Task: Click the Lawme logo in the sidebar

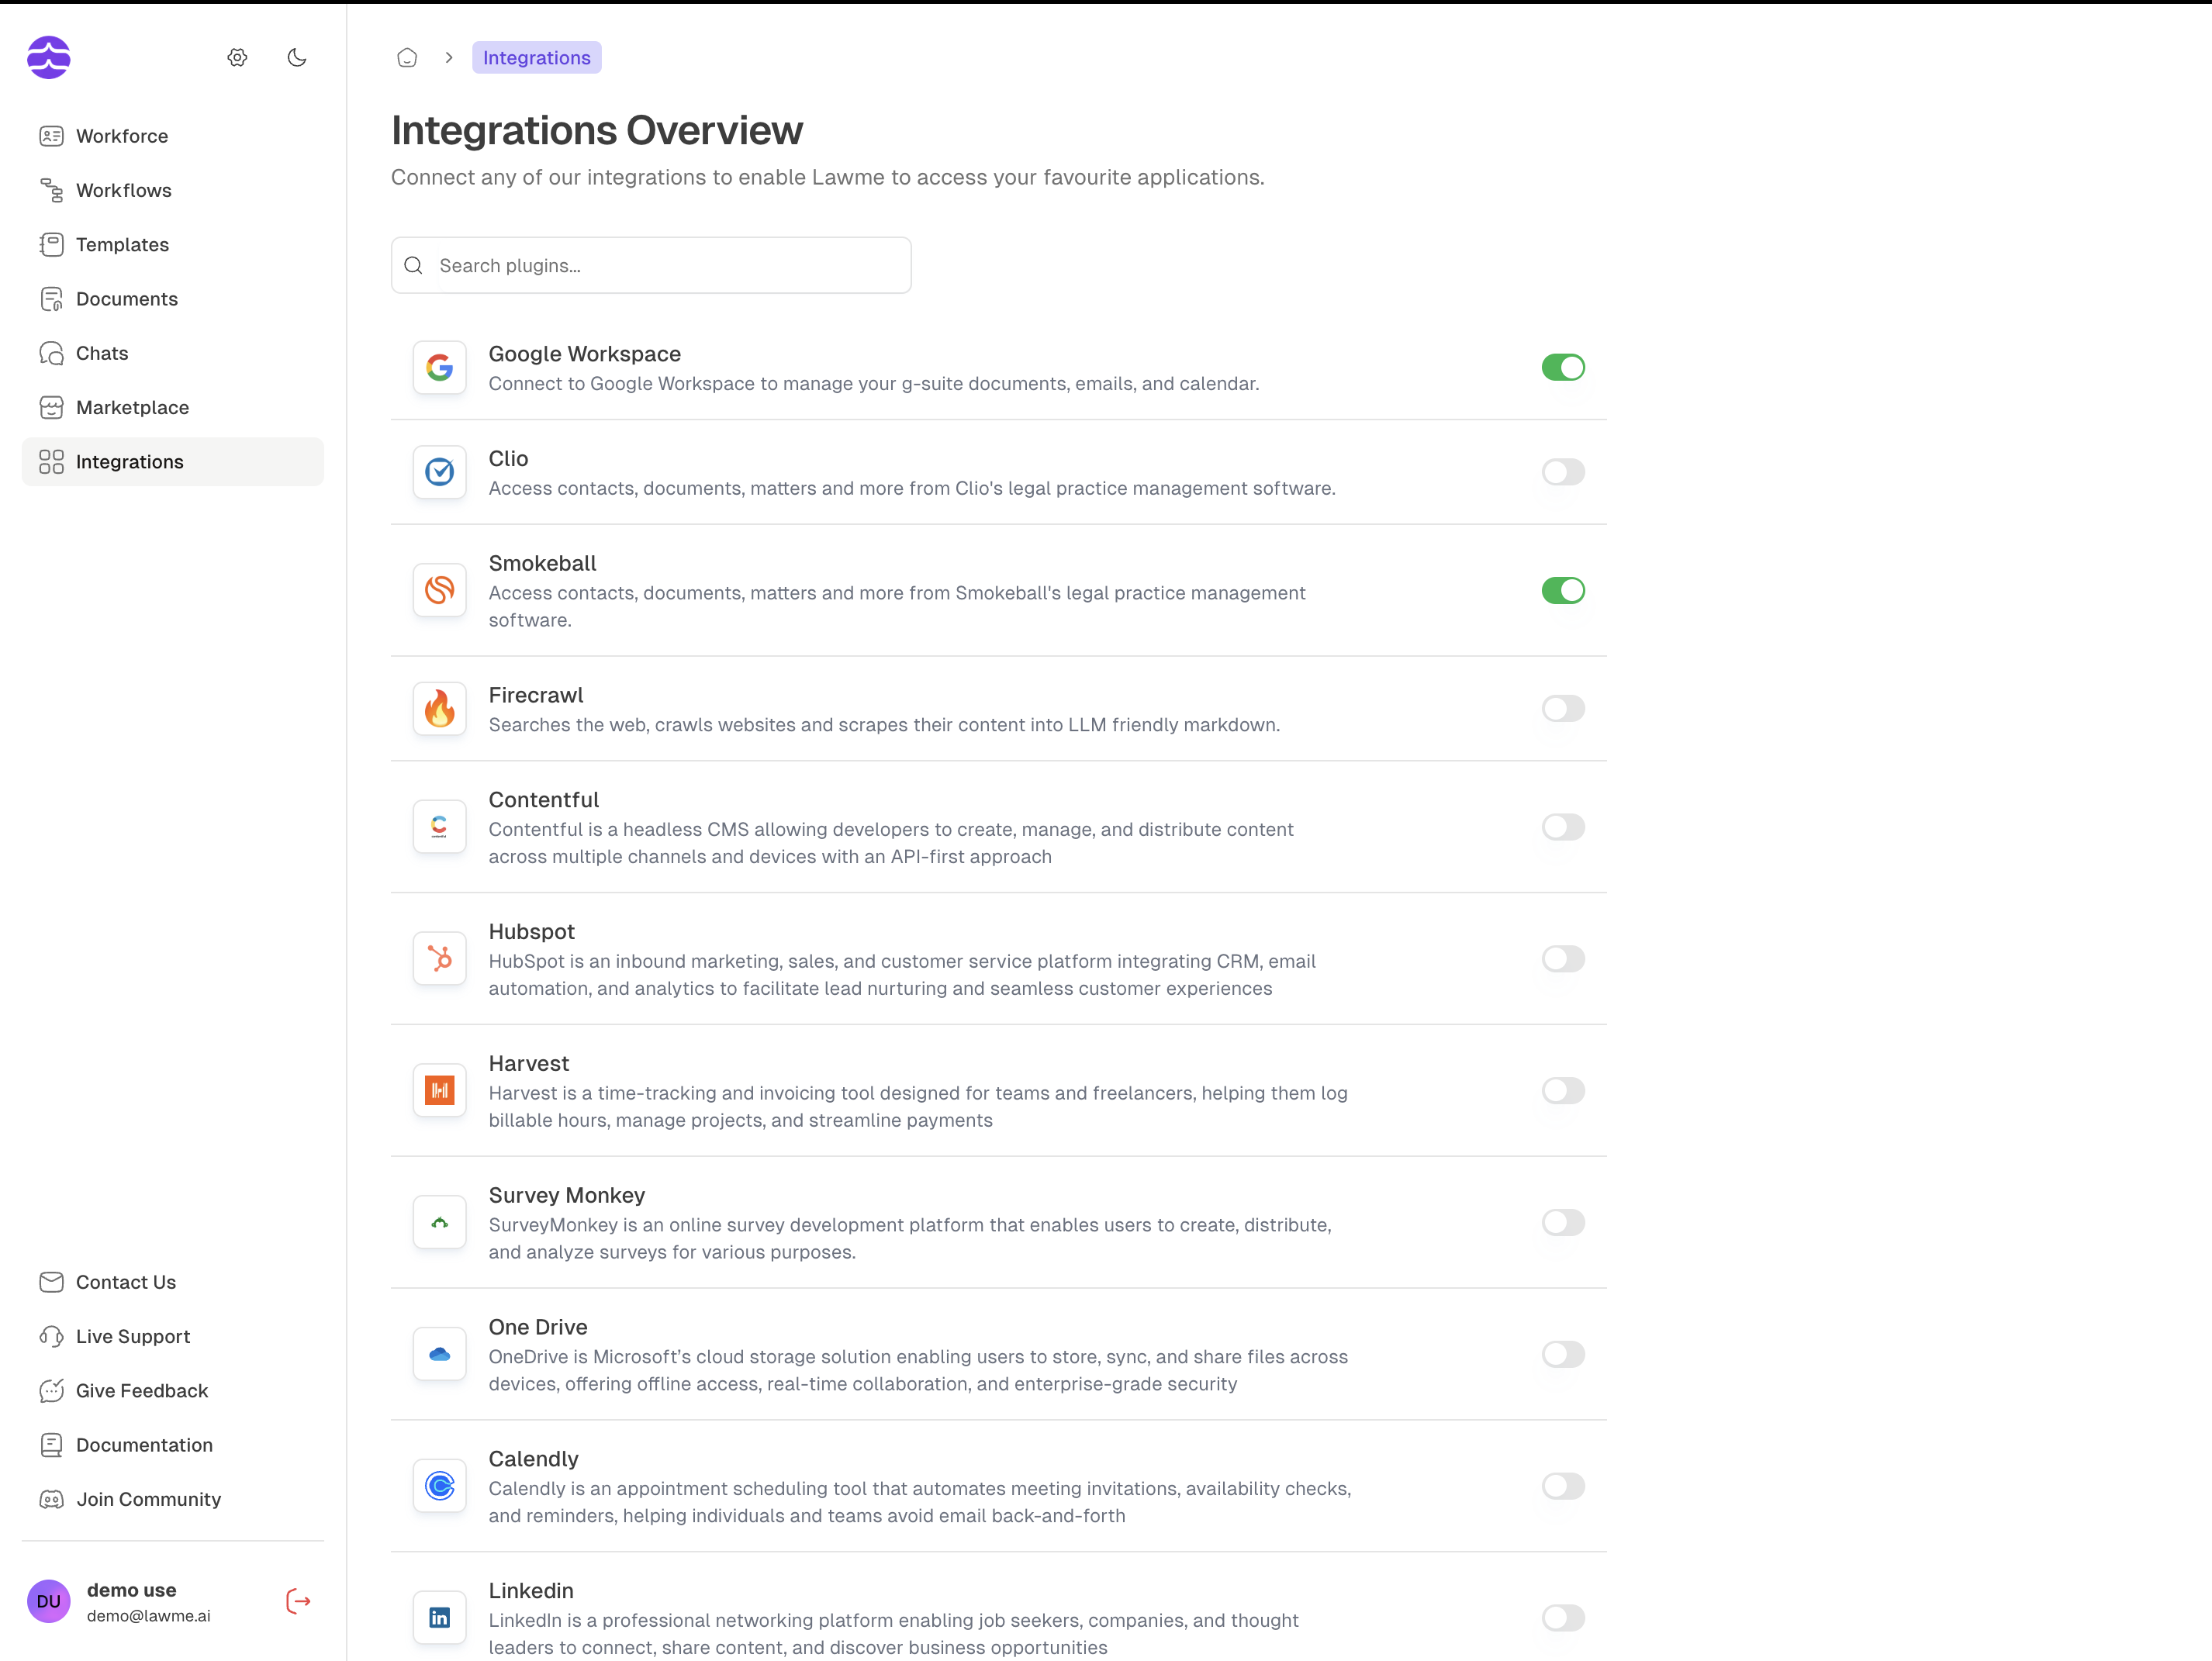Action: point(49,58)
